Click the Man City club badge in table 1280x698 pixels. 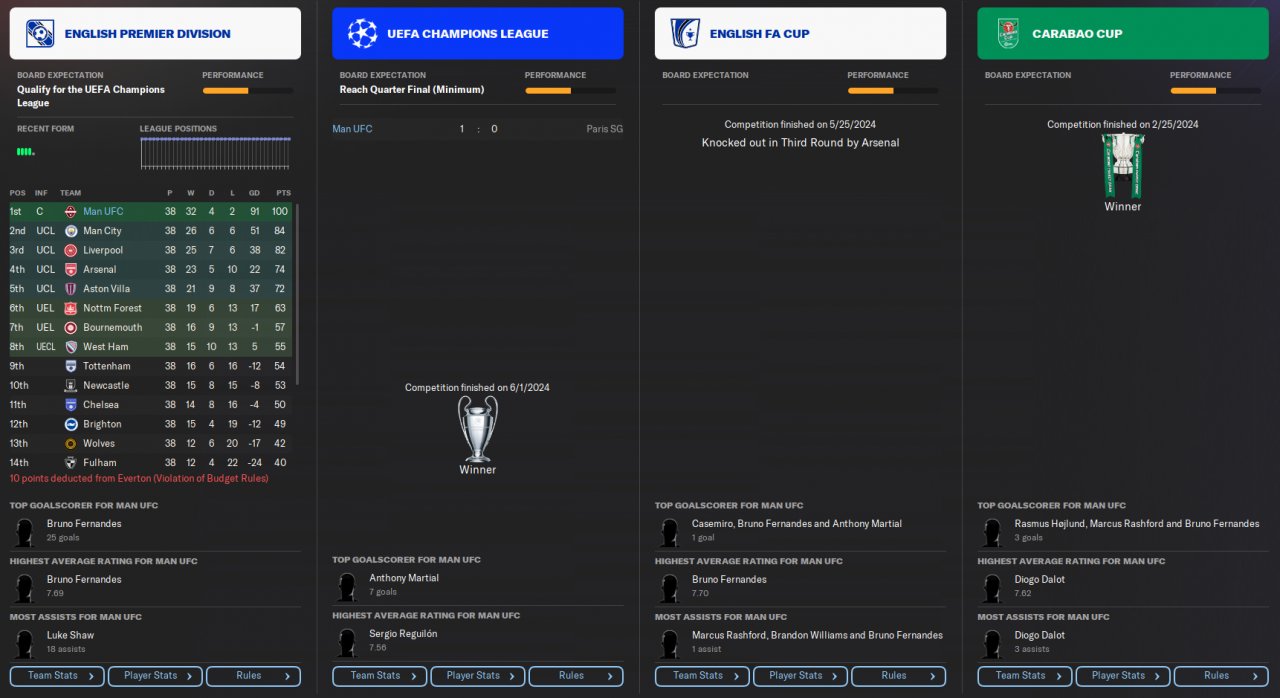point(71,231)
